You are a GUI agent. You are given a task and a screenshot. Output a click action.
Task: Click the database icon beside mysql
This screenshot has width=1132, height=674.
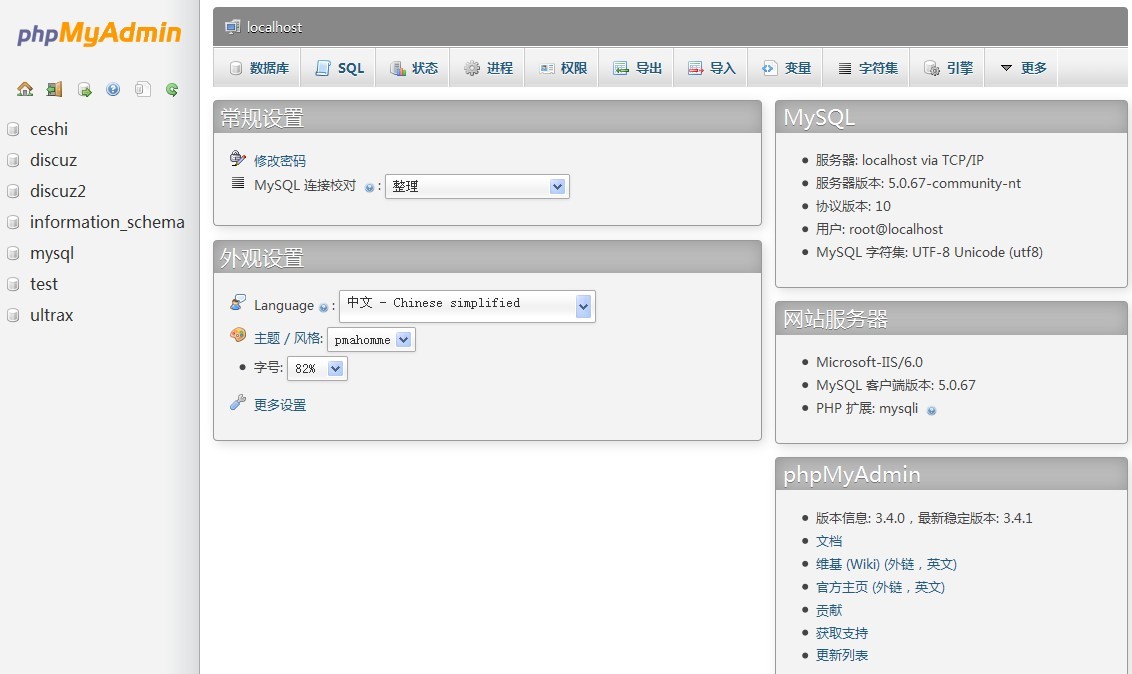click(13, 253)
